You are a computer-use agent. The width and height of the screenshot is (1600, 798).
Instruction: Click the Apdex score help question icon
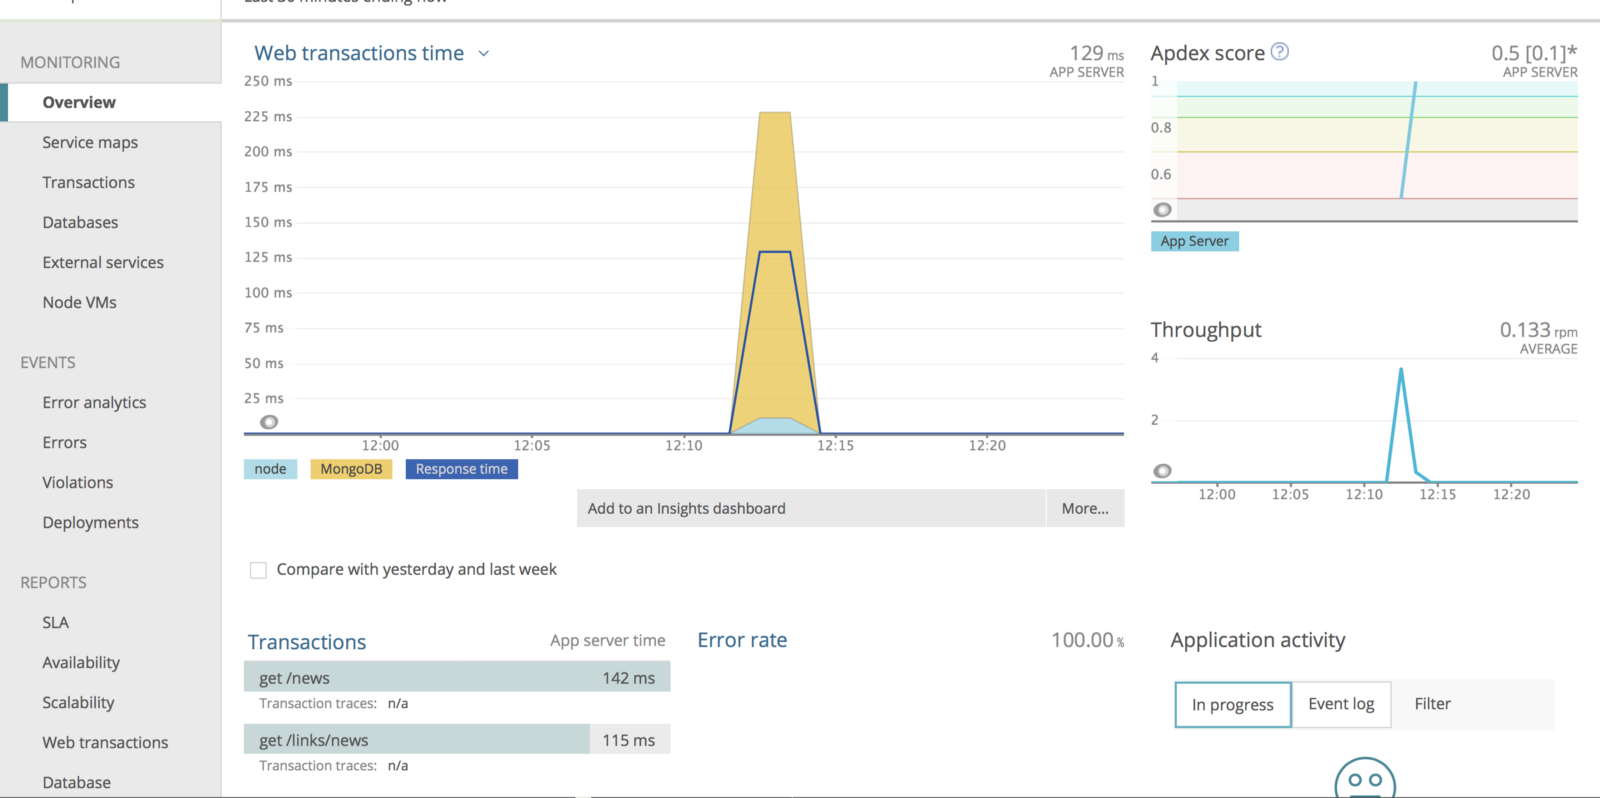(1279, 52)
